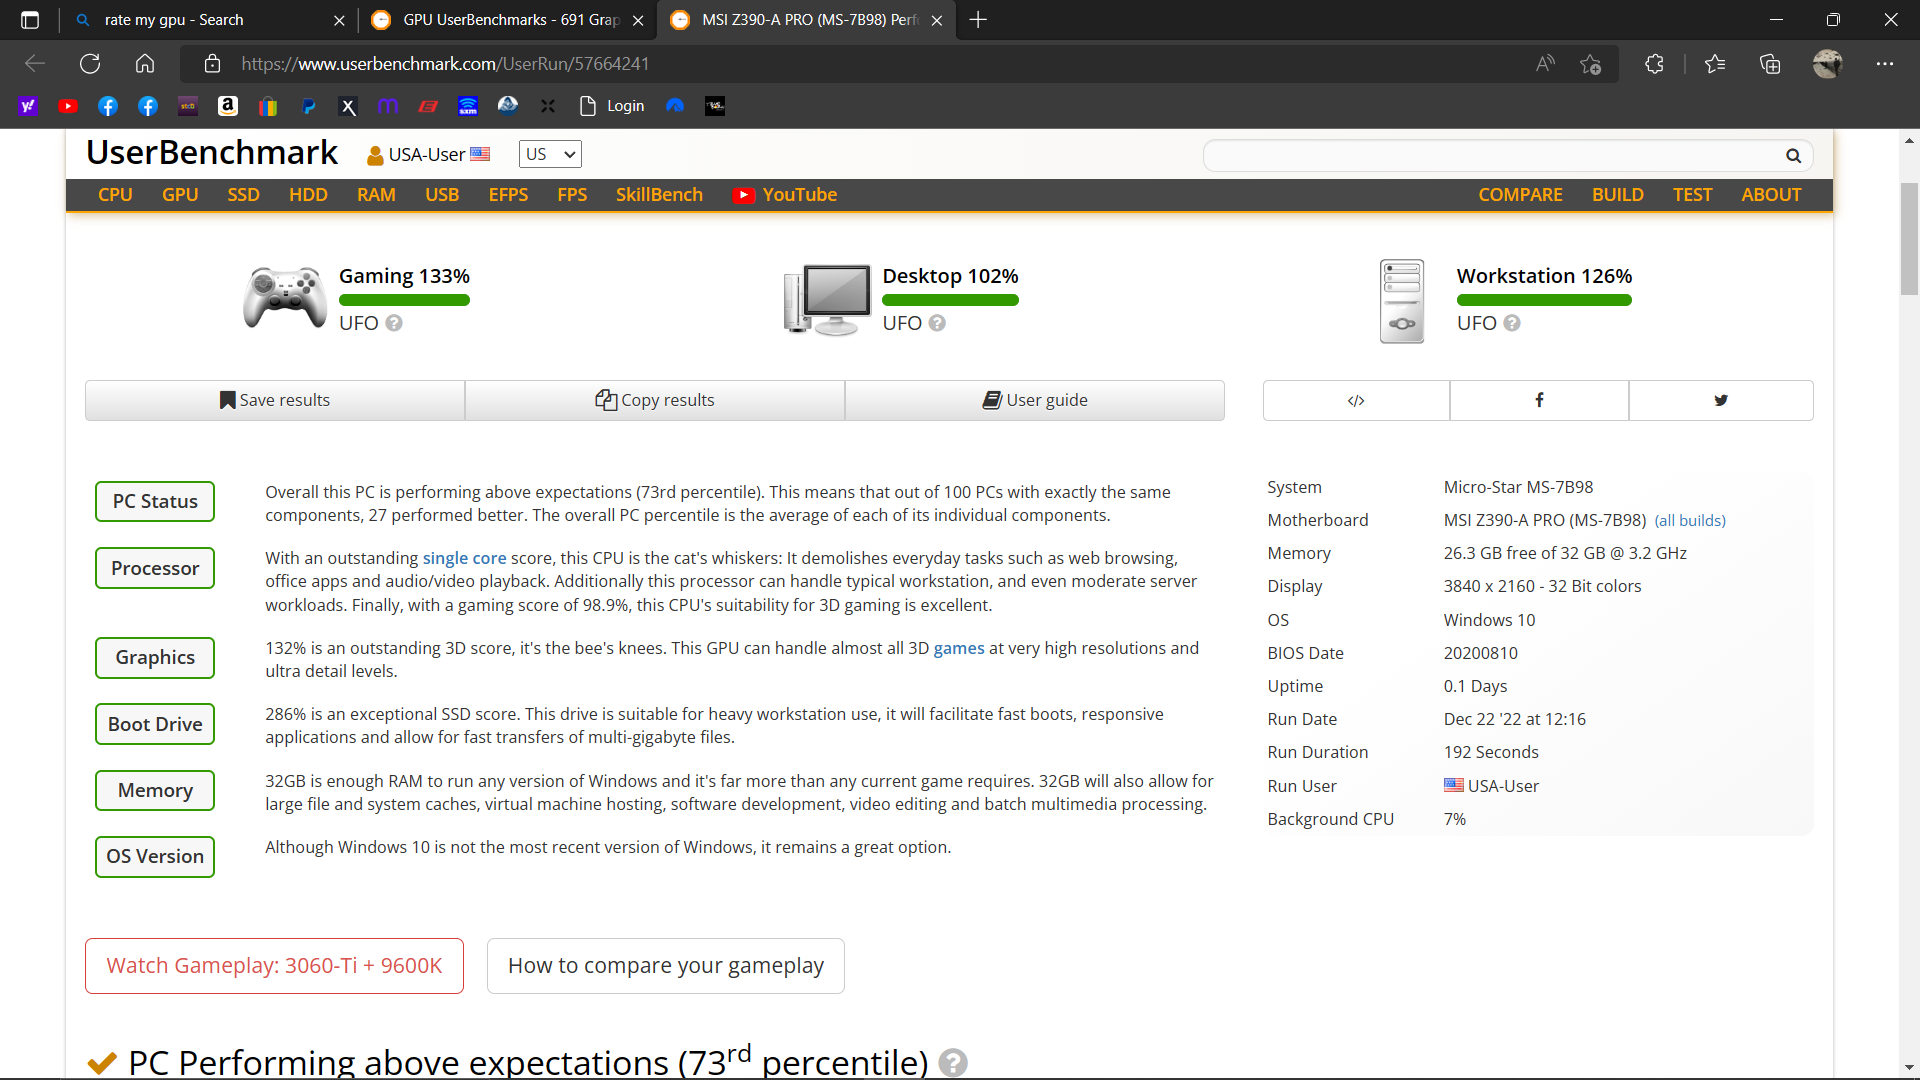Viewport: 1920px width, 1080px height.
Task: Open the '(all builds)' link
Action: (1690, 521)
